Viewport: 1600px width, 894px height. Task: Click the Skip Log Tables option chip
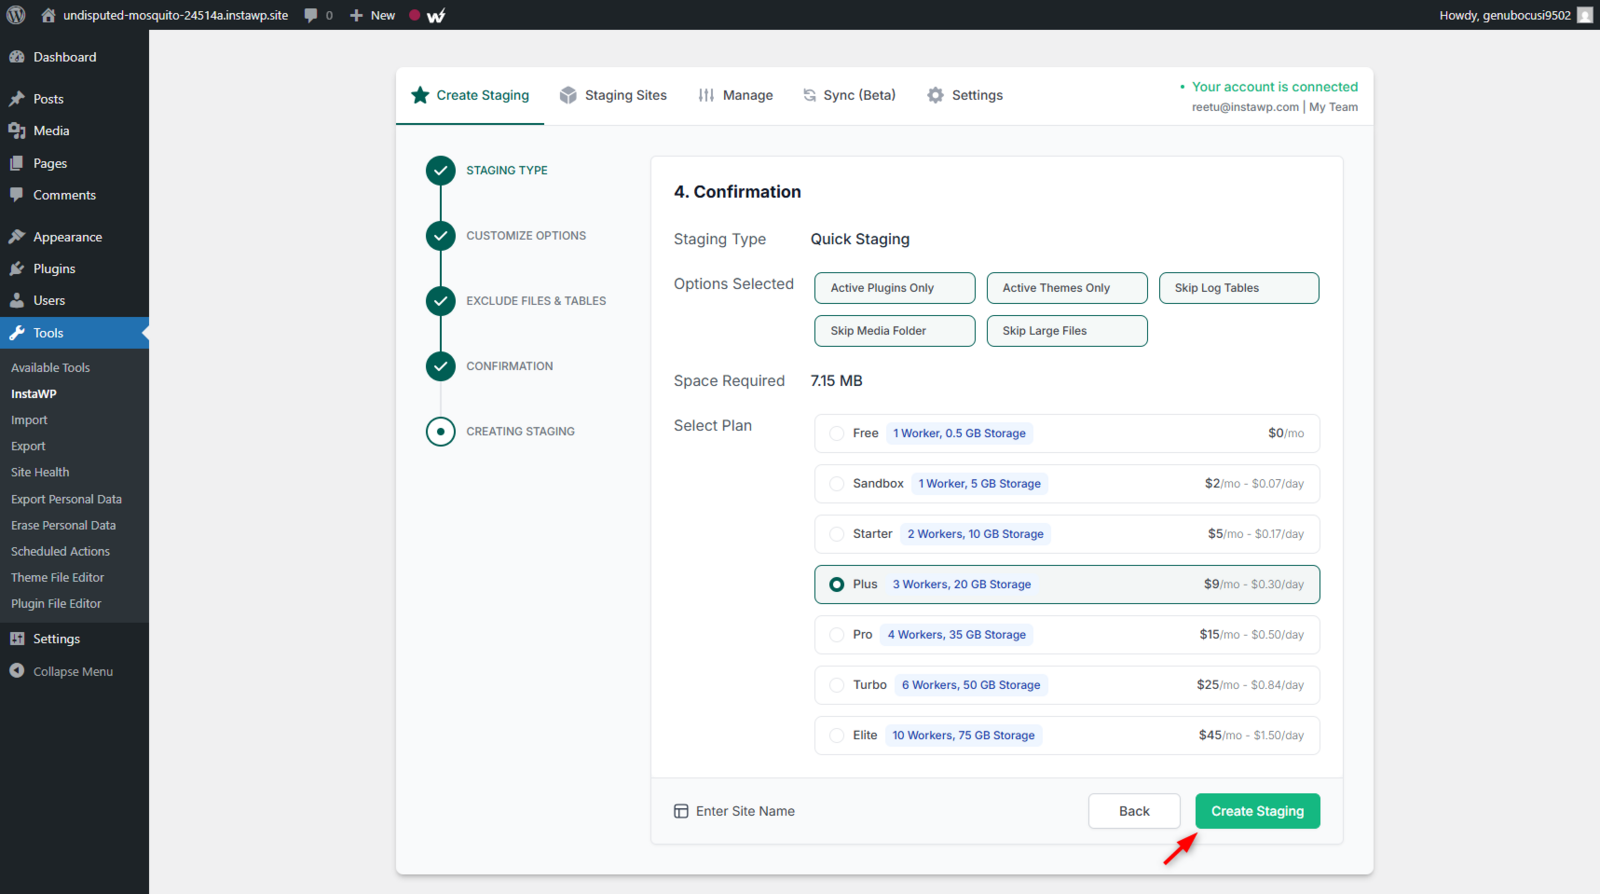[x=1239, y=288]
